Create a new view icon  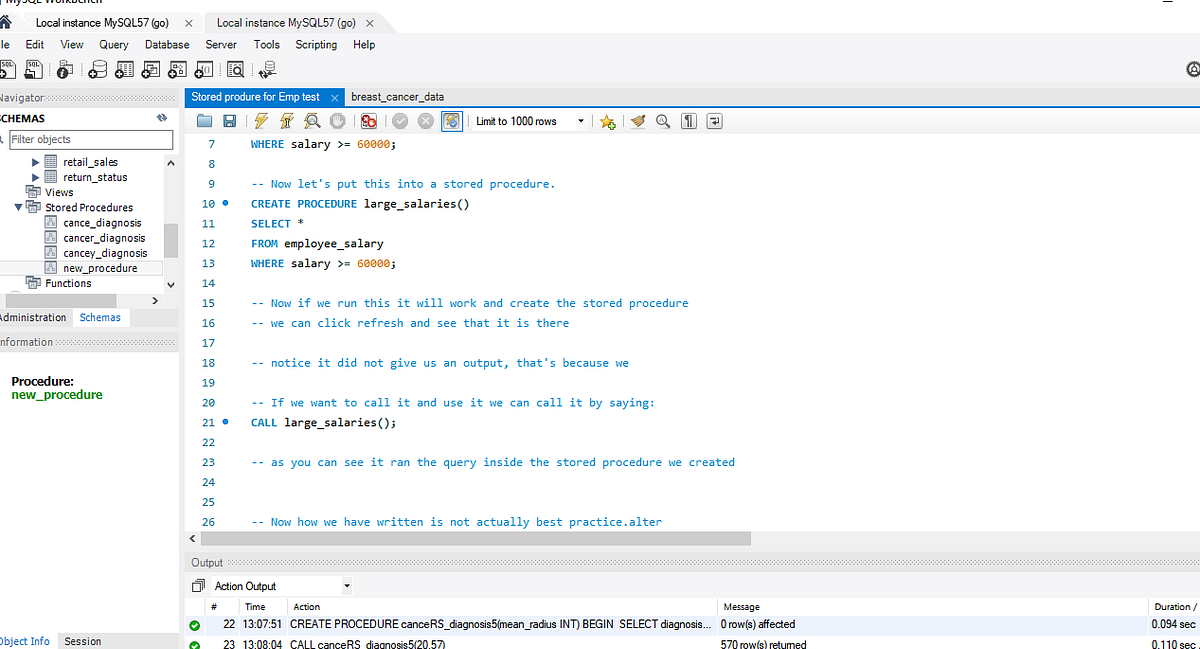[x=151, y=69]
